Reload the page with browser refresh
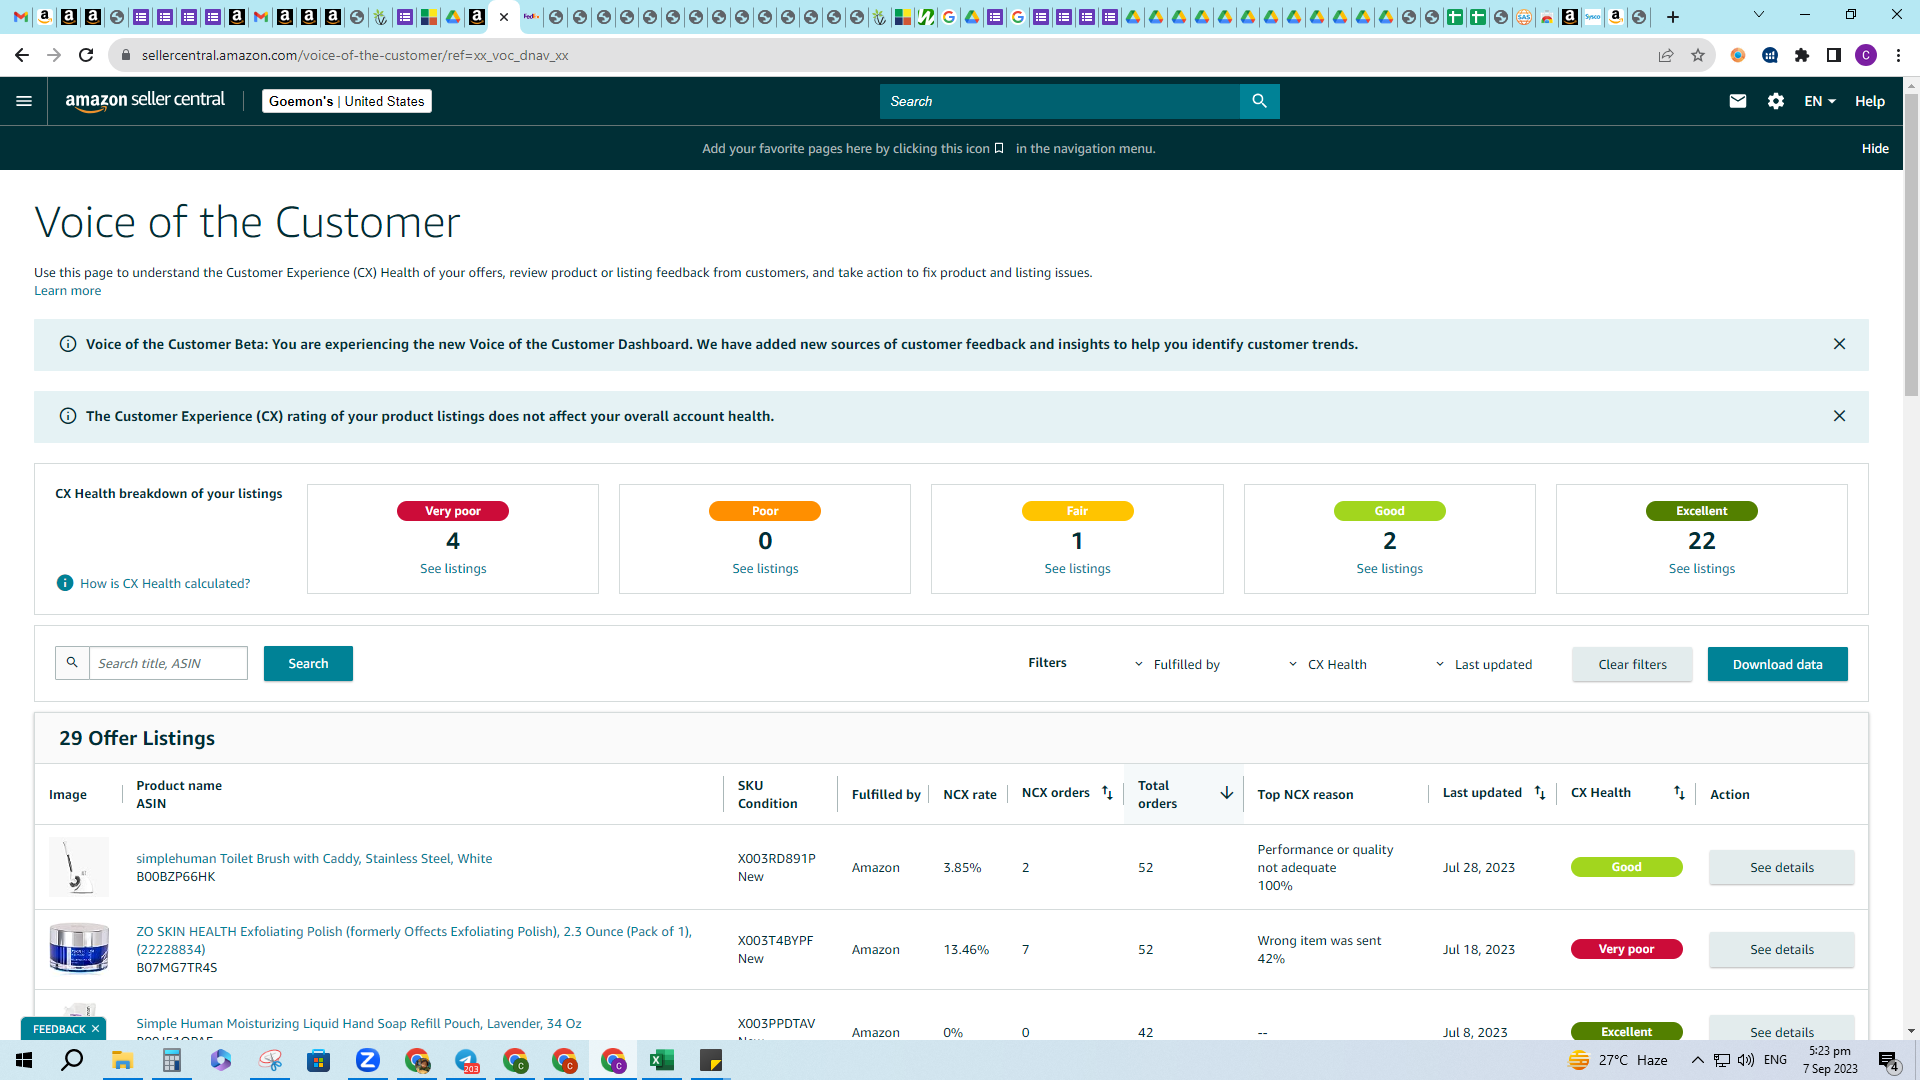This screenshot has width=1920, height=1080. coord(86,55)
